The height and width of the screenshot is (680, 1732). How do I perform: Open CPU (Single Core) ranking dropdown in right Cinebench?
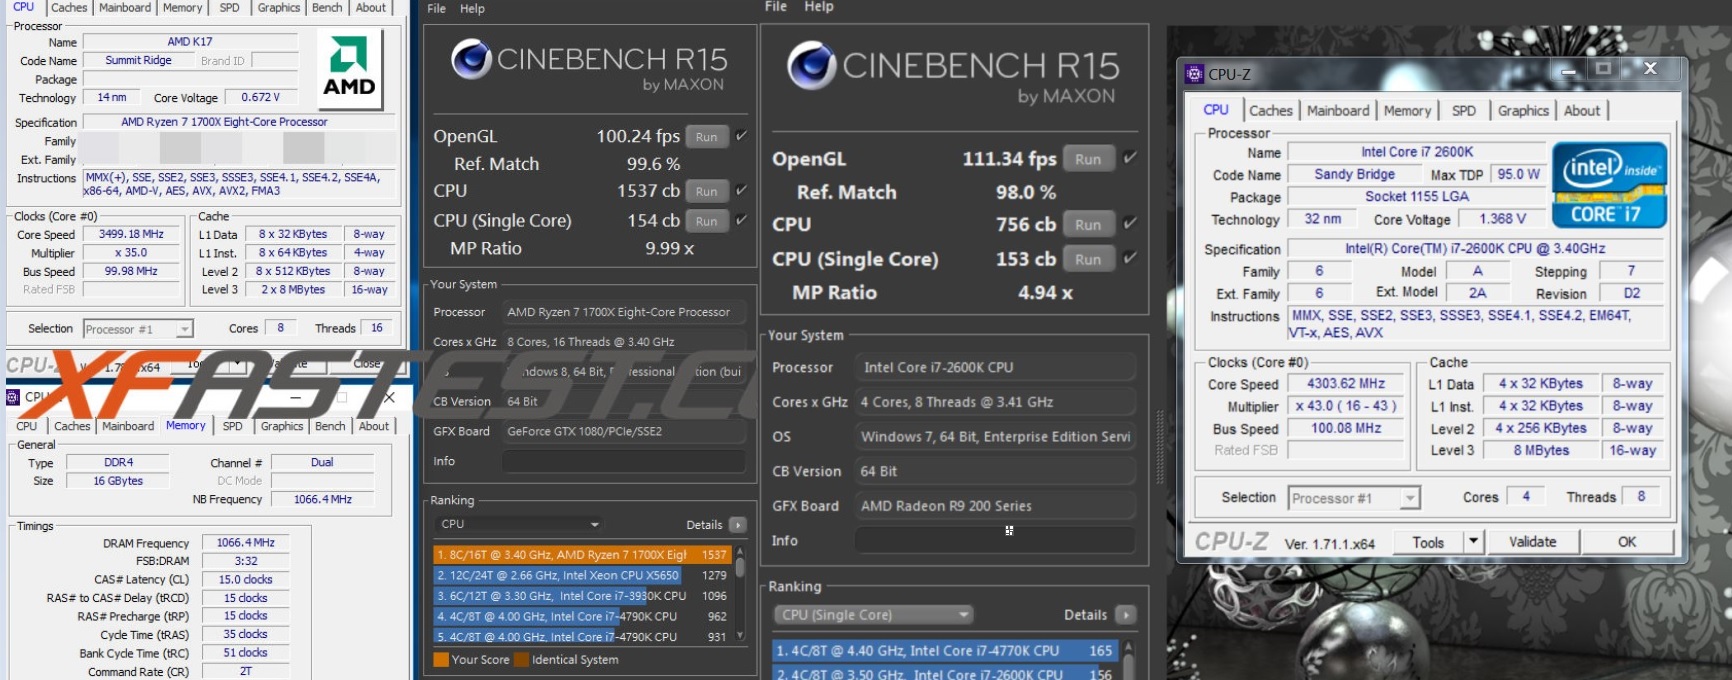coord(872,615)
